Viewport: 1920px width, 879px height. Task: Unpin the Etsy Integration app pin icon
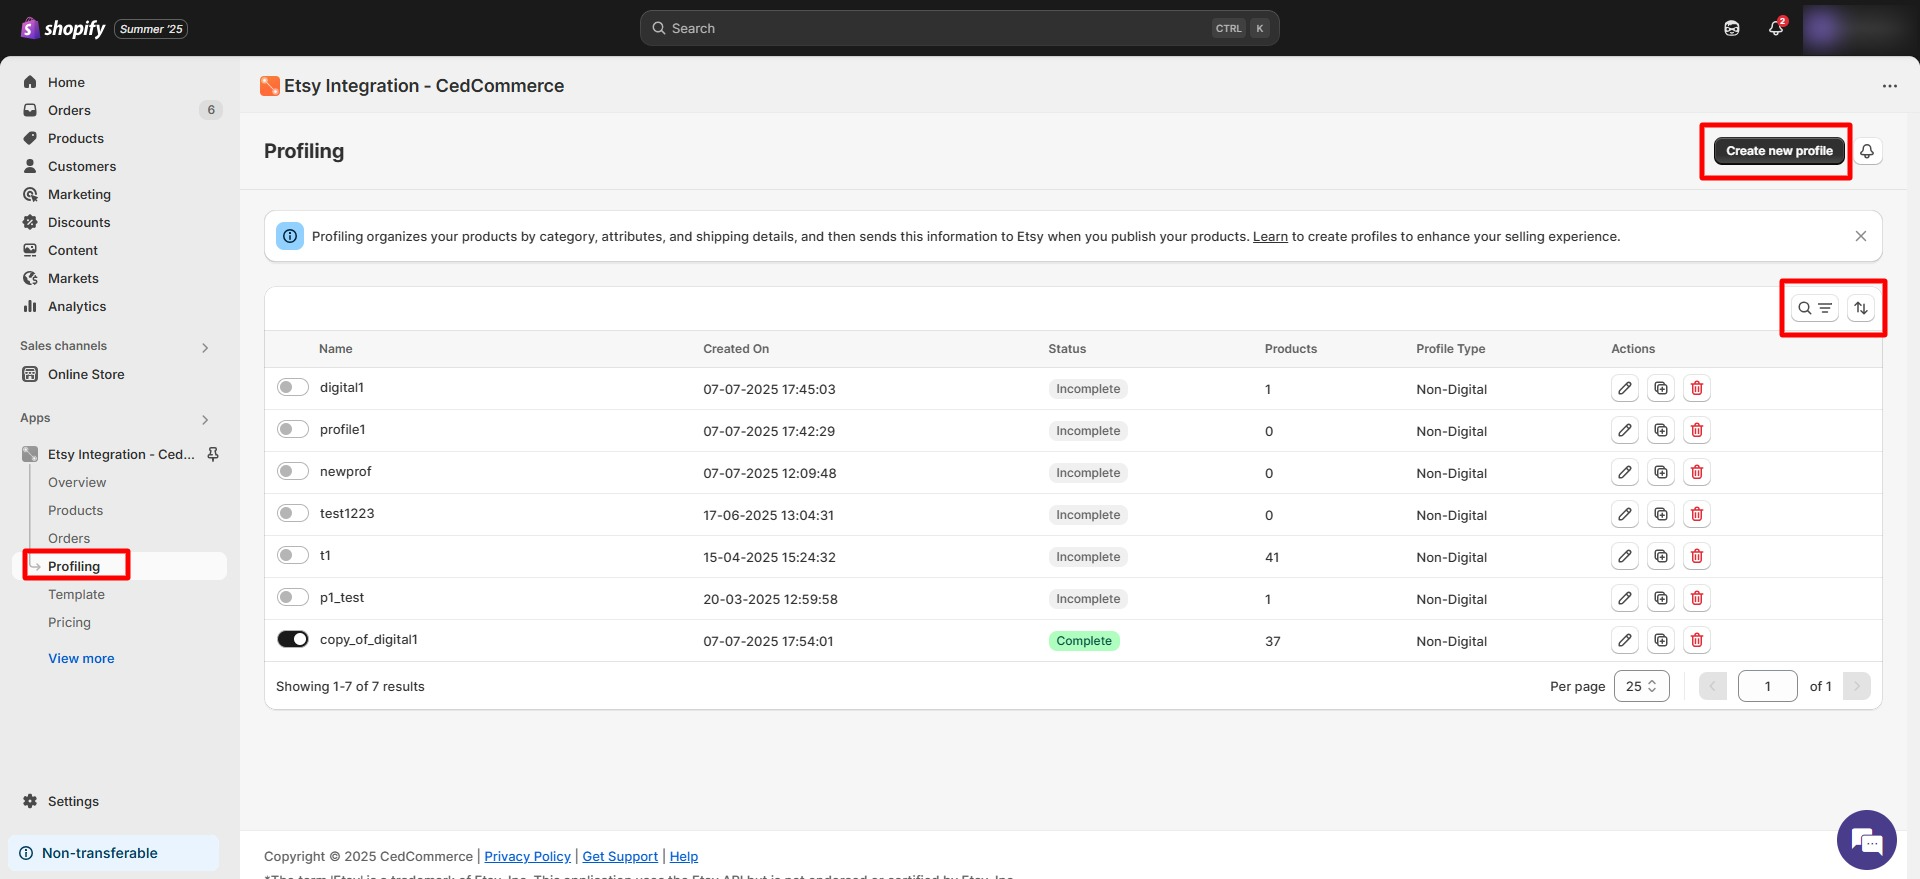(213, 454)
